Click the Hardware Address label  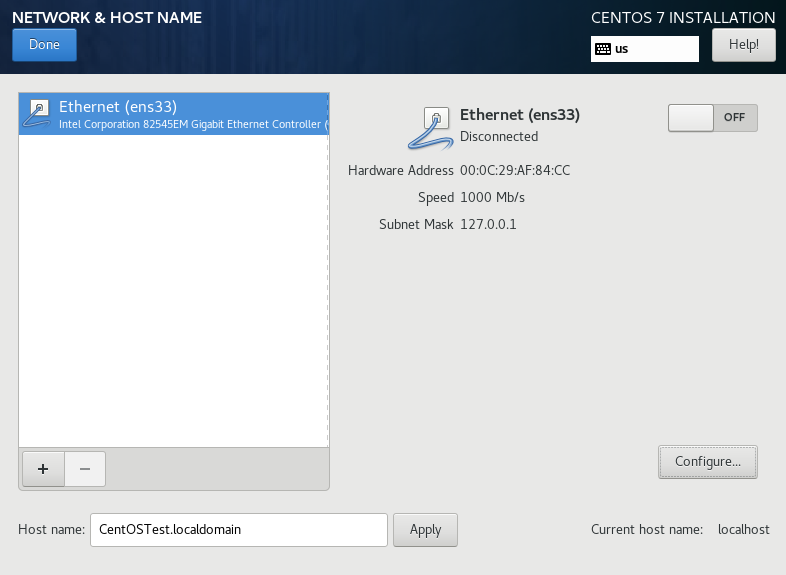pyautogui.click(x=401, y=170)
